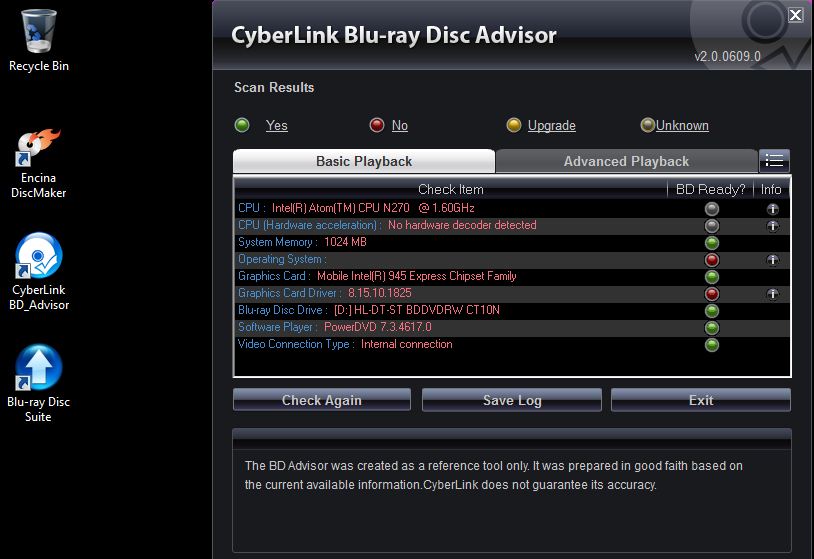Image resolution: width=814 pixels, height=559 pixels.
Task: Select driver version '8.15.10.1825' row
Action: 512,293
